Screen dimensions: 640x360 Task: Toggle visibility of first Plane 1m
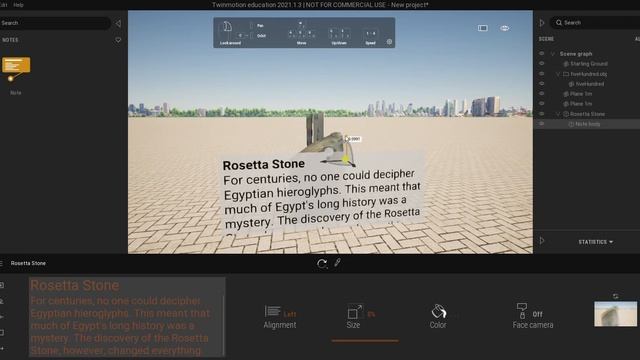coord(542,93)
